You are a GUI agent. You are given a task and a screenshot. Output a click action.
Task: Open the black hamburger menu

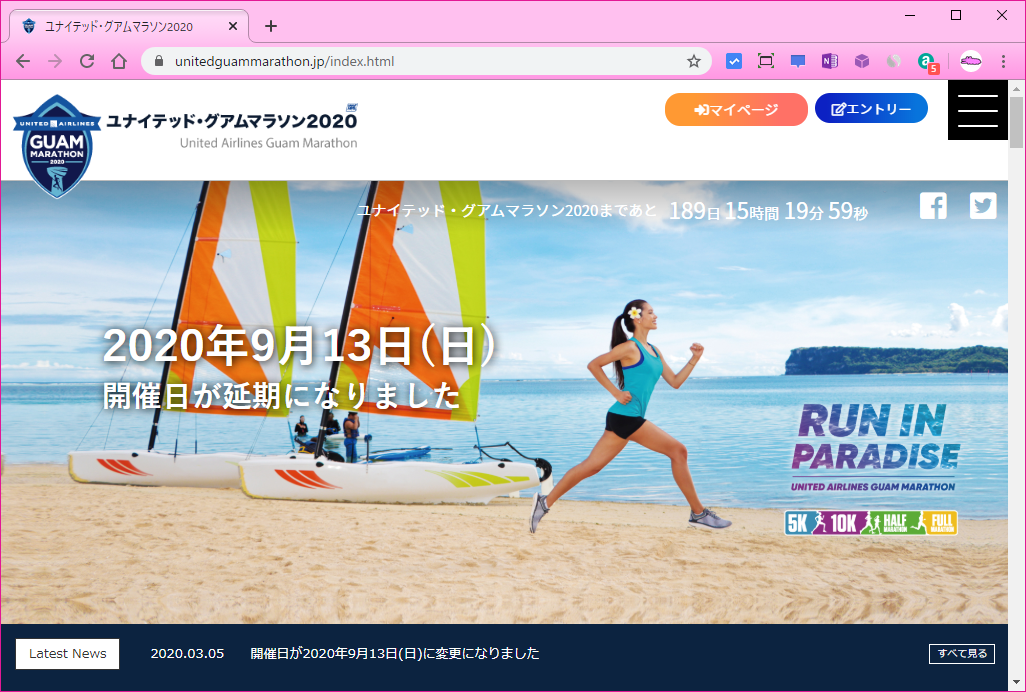(x=978, y=110)
